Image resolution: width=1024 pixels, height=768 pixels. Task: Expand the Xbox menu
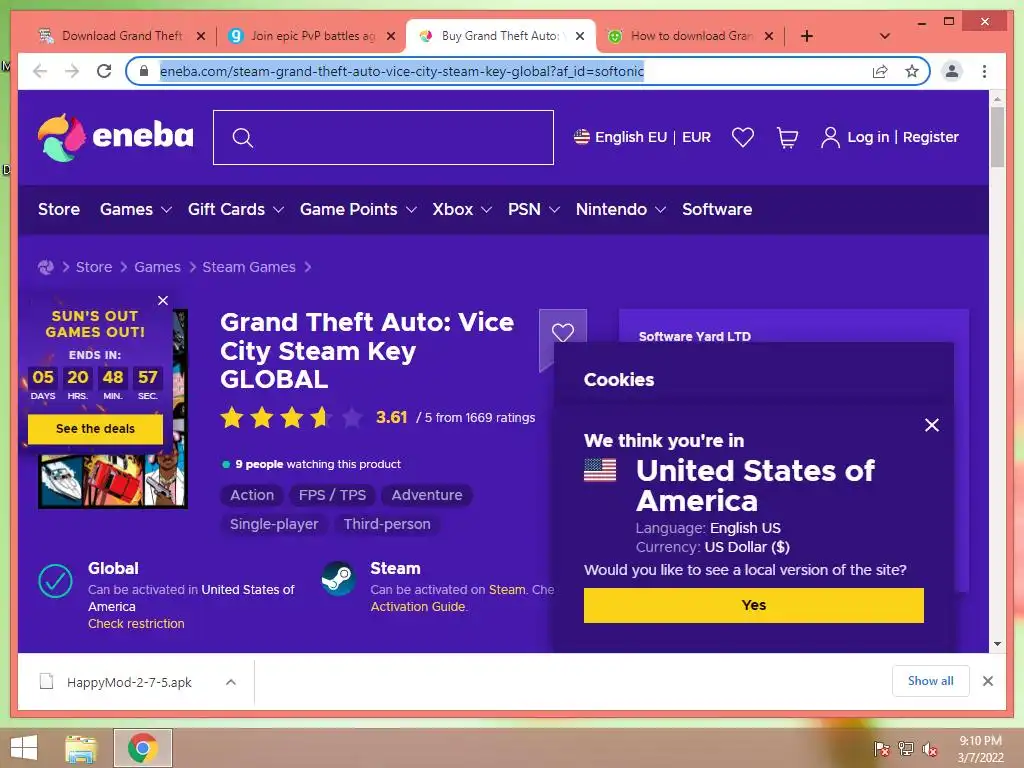pyautogui.click(x=462, y=210)
